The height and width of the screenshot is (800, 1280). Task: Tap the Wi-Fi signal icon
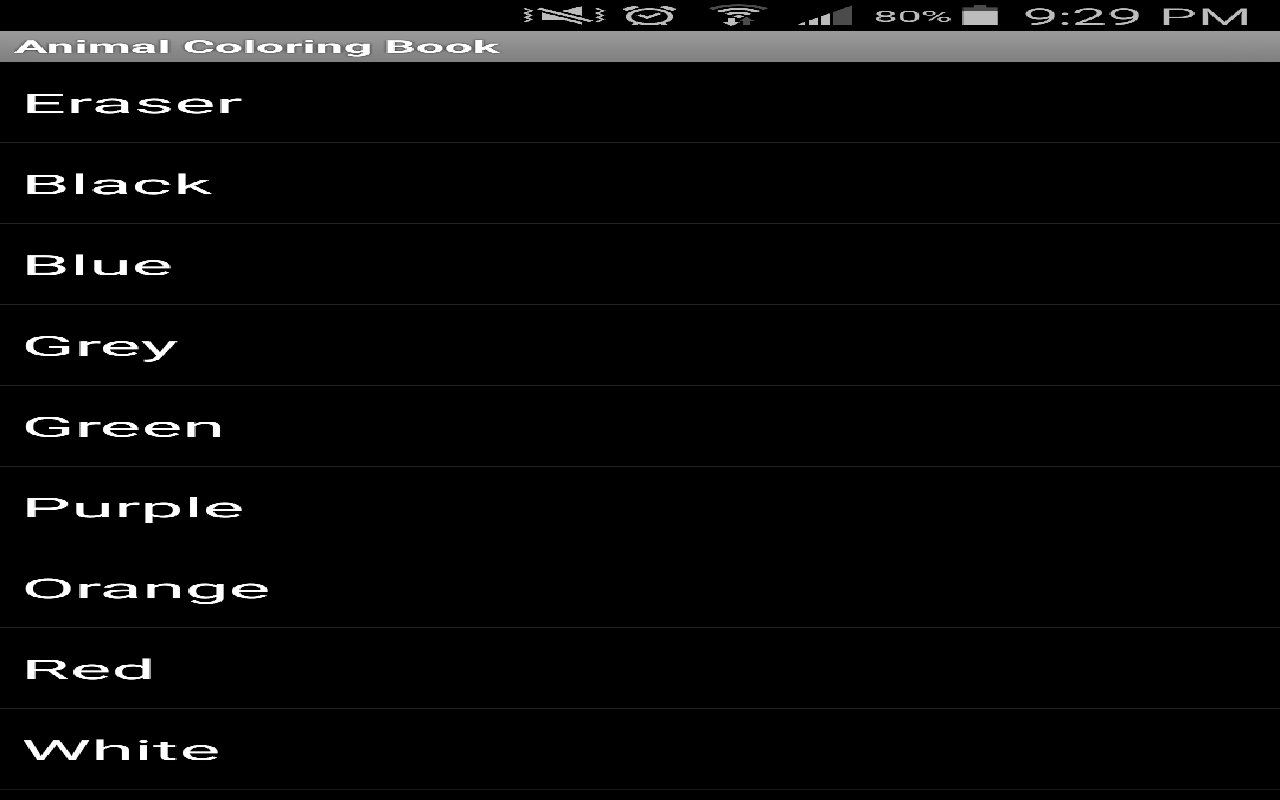737,15
